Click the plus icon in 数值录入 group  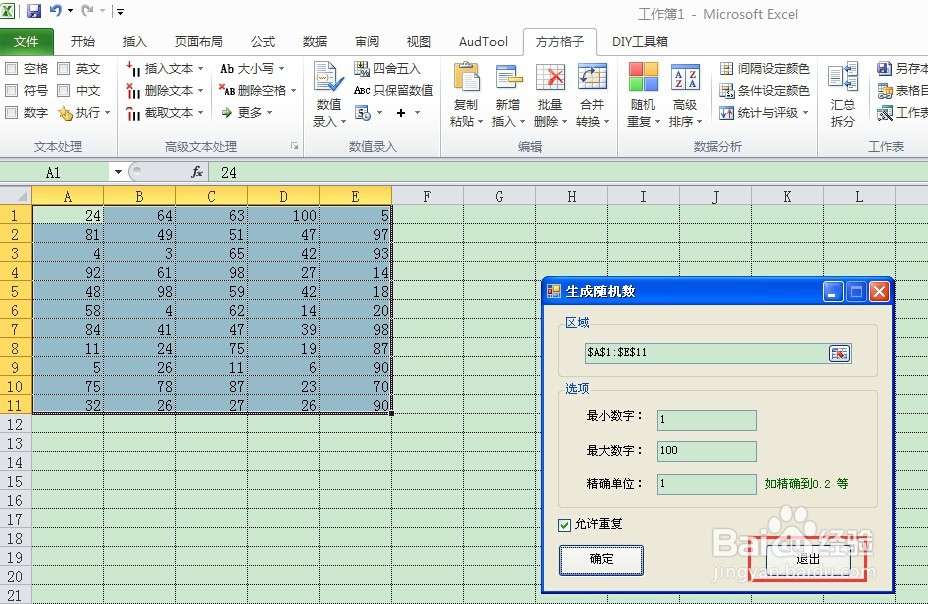pyautogui.click(x=401, y=112)
